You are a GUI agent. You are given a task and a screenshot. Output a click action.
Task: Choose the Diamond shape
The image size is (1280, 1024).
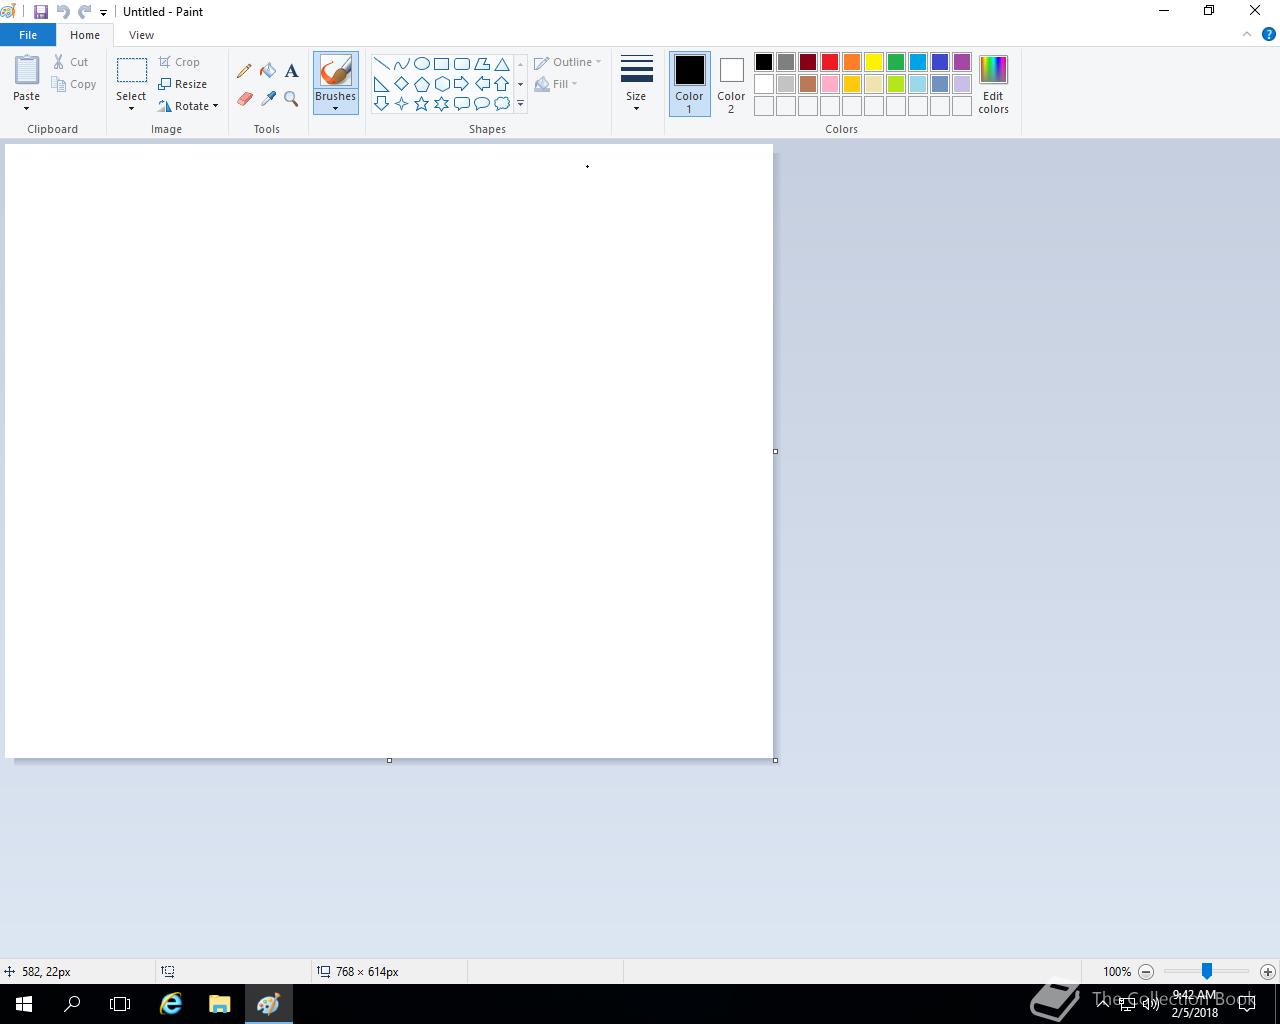pyautogui.click(x=401, y=84)
